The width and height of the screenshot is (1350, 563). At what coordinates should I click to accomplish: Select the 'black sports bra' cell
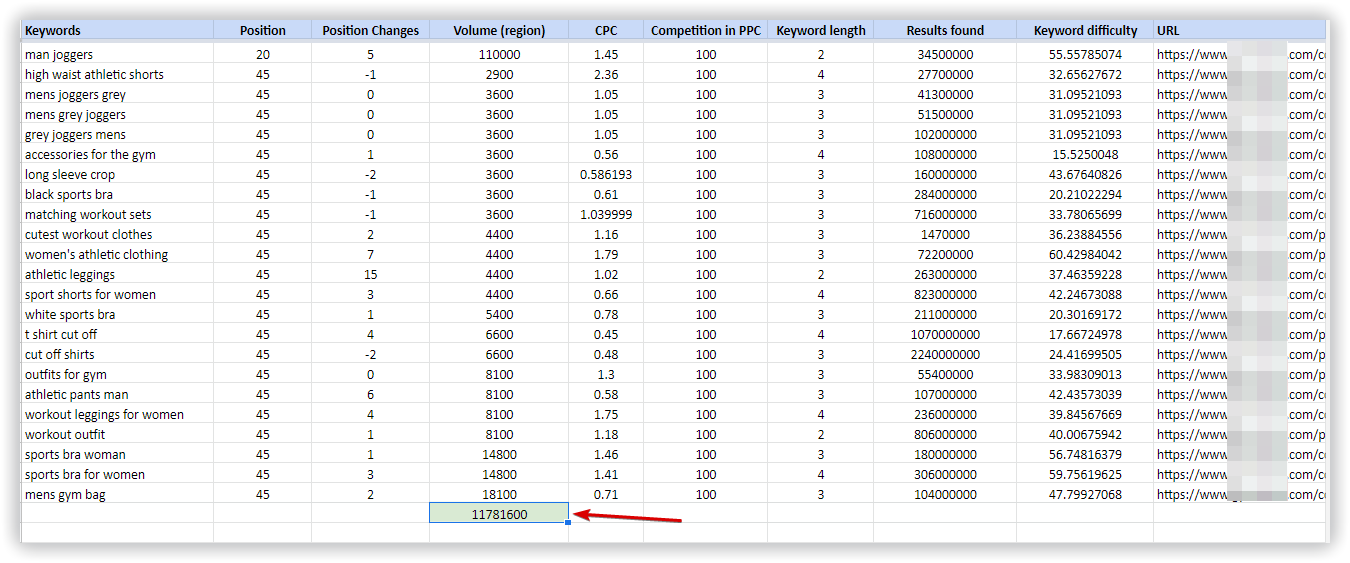point(117,194)
